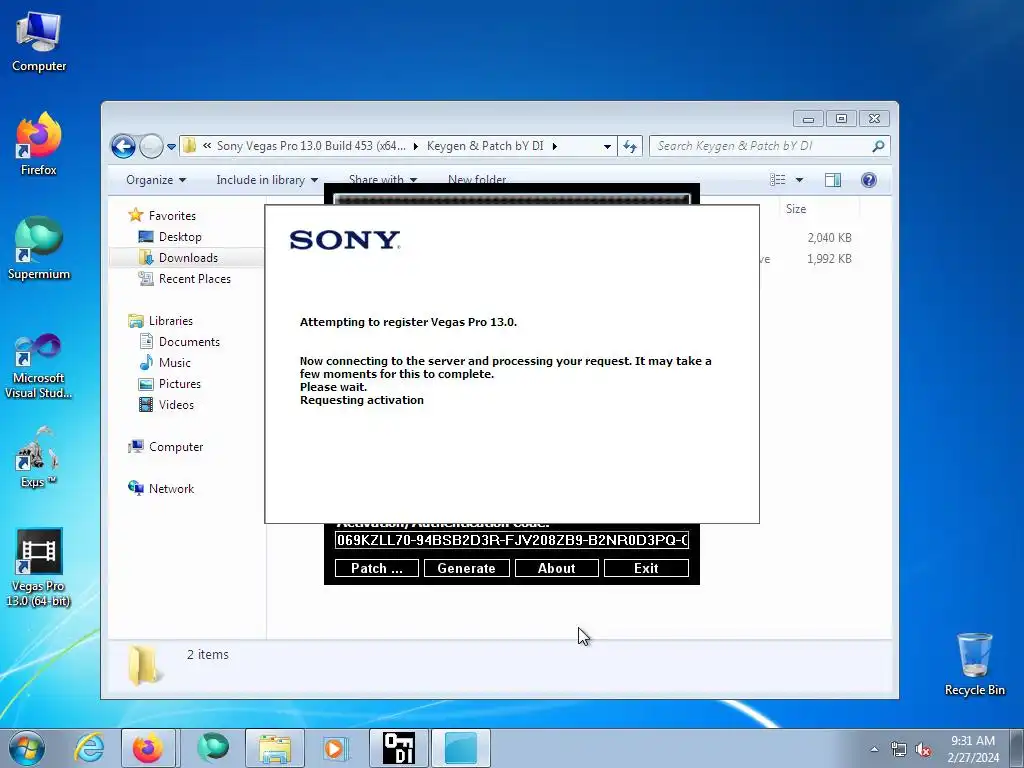Select Network in navigation pane

pyautogui.click(x=171, y=488)
